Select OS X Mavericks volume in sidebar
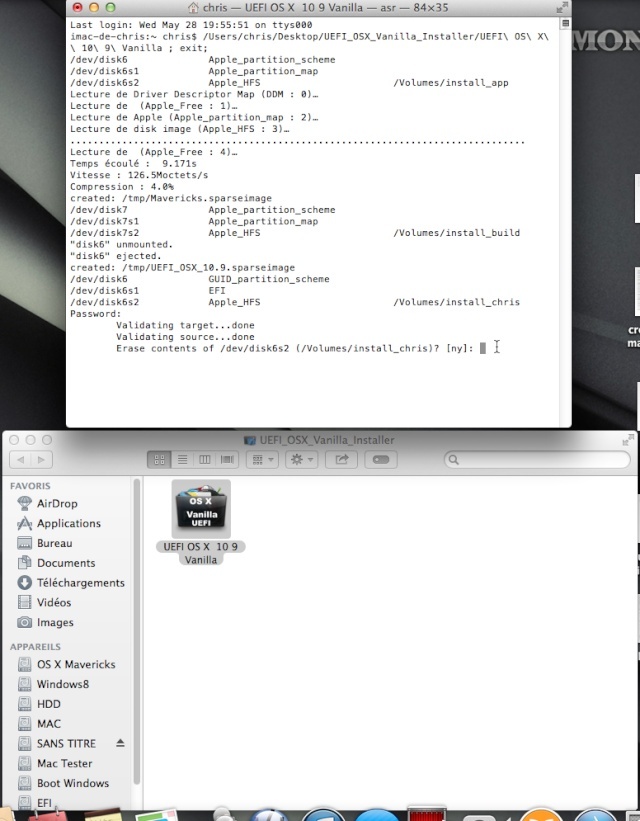The width and height of the screenshot is (640, 821). click(76, 664)
